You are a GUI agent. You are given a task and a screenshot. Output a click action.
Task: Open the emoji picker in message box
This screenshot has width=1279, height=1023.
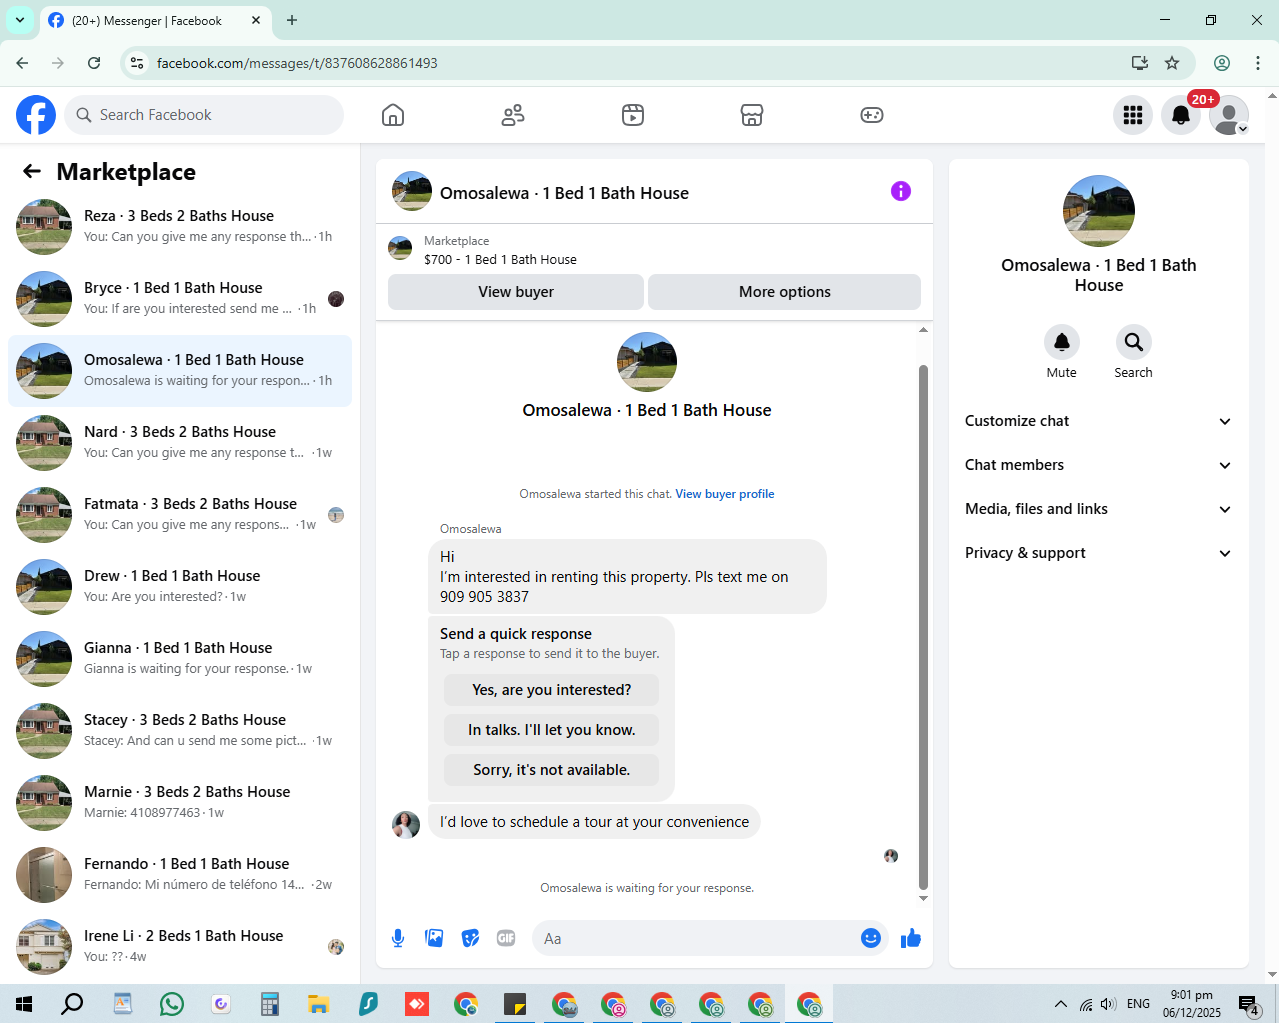click(871, 938)
